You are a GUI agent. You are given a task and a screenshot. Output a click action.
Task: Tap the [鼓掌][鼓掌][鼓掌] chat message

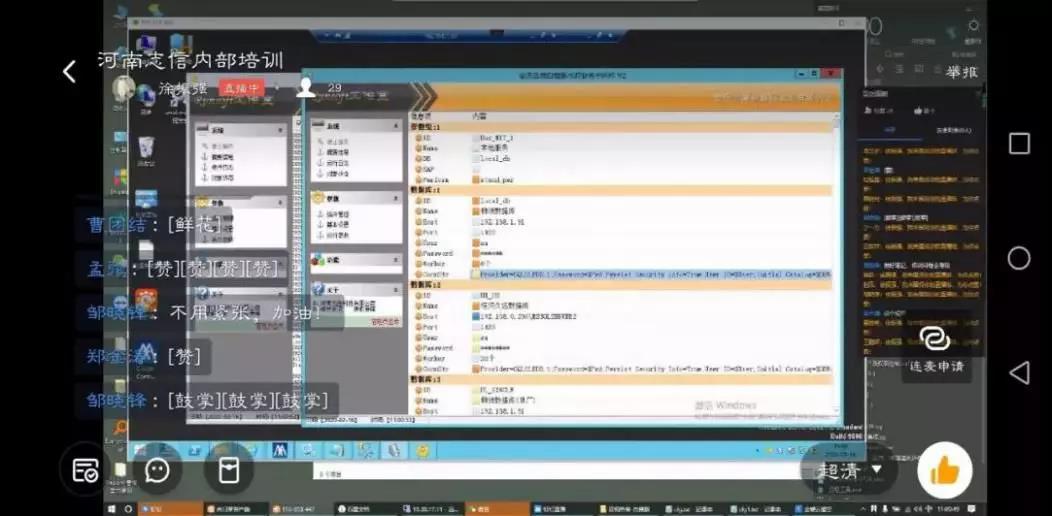pyautogui.click(x=206, y=400)
